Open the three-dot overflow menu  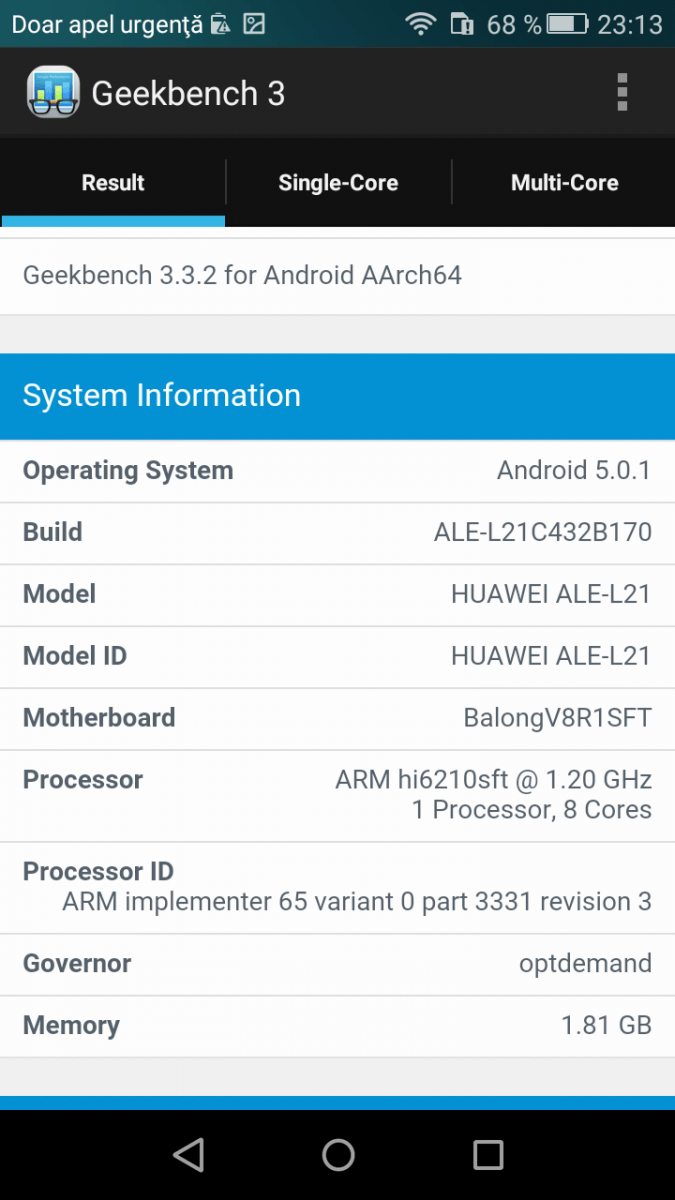coord(622,92)
